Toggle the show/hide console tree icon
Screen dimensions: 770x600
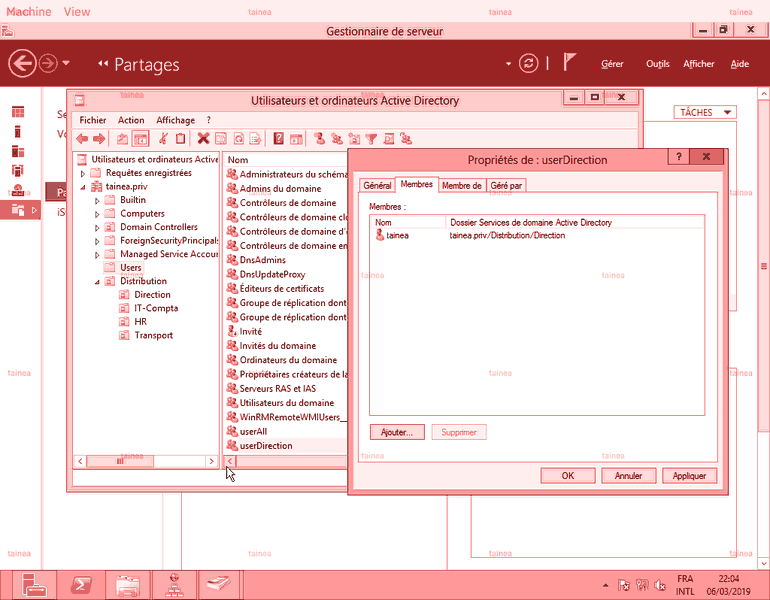pyautogui.click(x=140, y=139)
